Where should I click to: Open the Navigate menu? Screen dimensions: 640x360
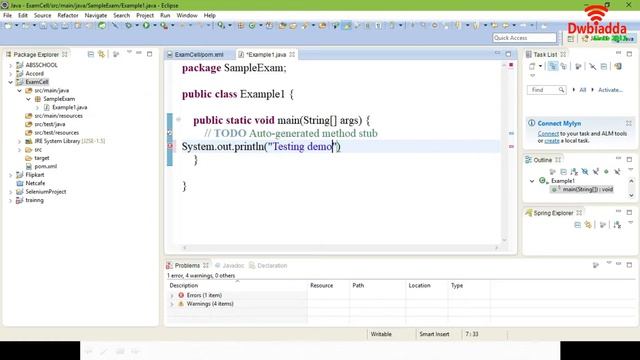pos(96,15)
